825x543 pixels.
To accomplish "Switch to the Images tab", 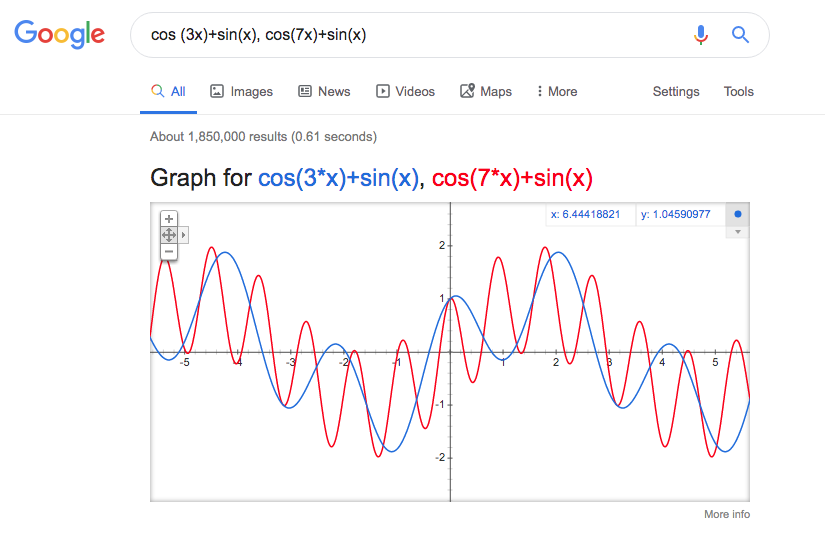I will click(242, 92).
